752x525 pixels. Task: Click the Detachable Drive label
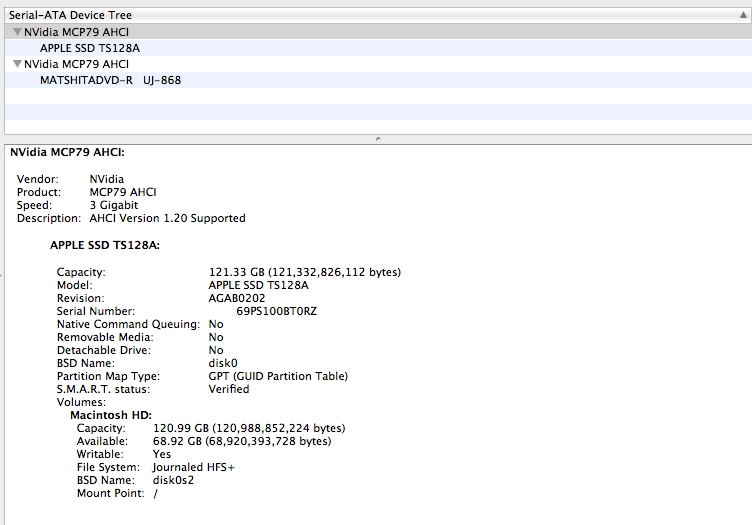coord(104,350)
